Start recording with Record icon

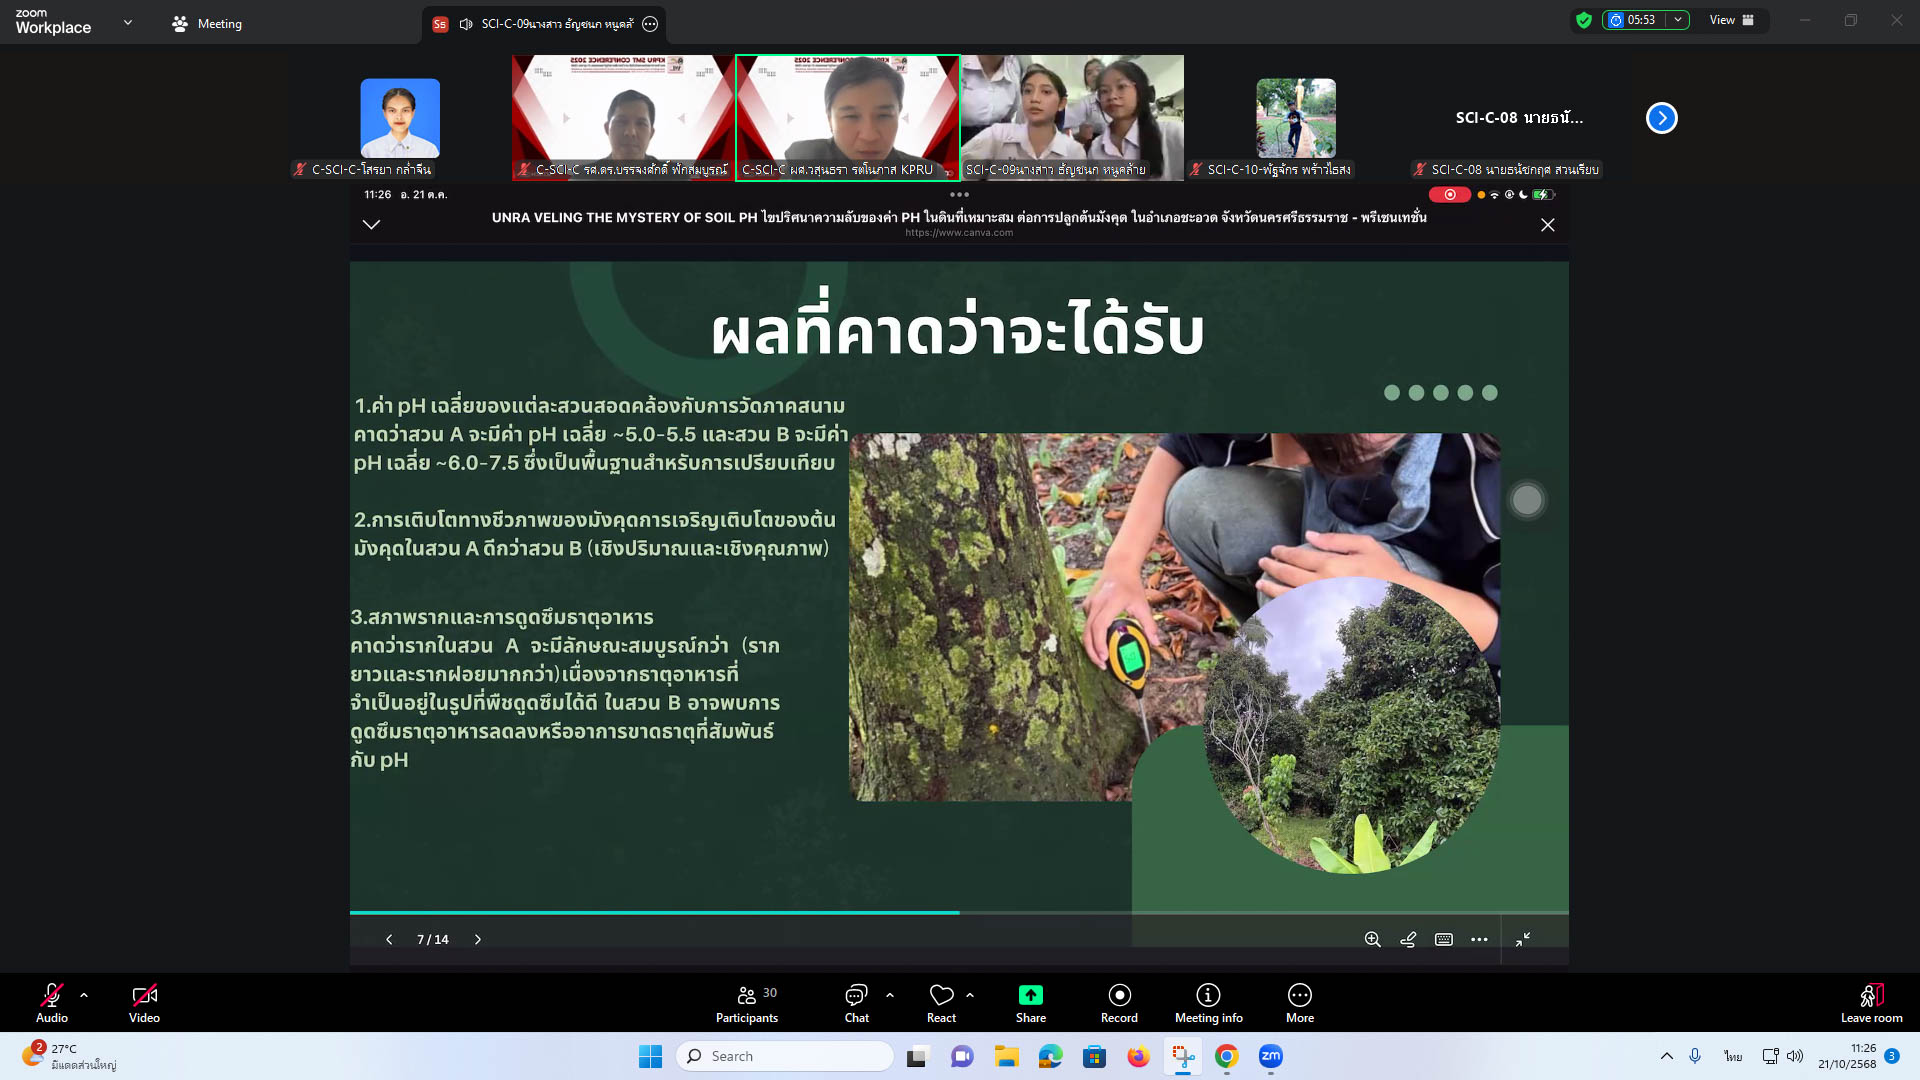pyautogui.click(x=1119, y=996)
